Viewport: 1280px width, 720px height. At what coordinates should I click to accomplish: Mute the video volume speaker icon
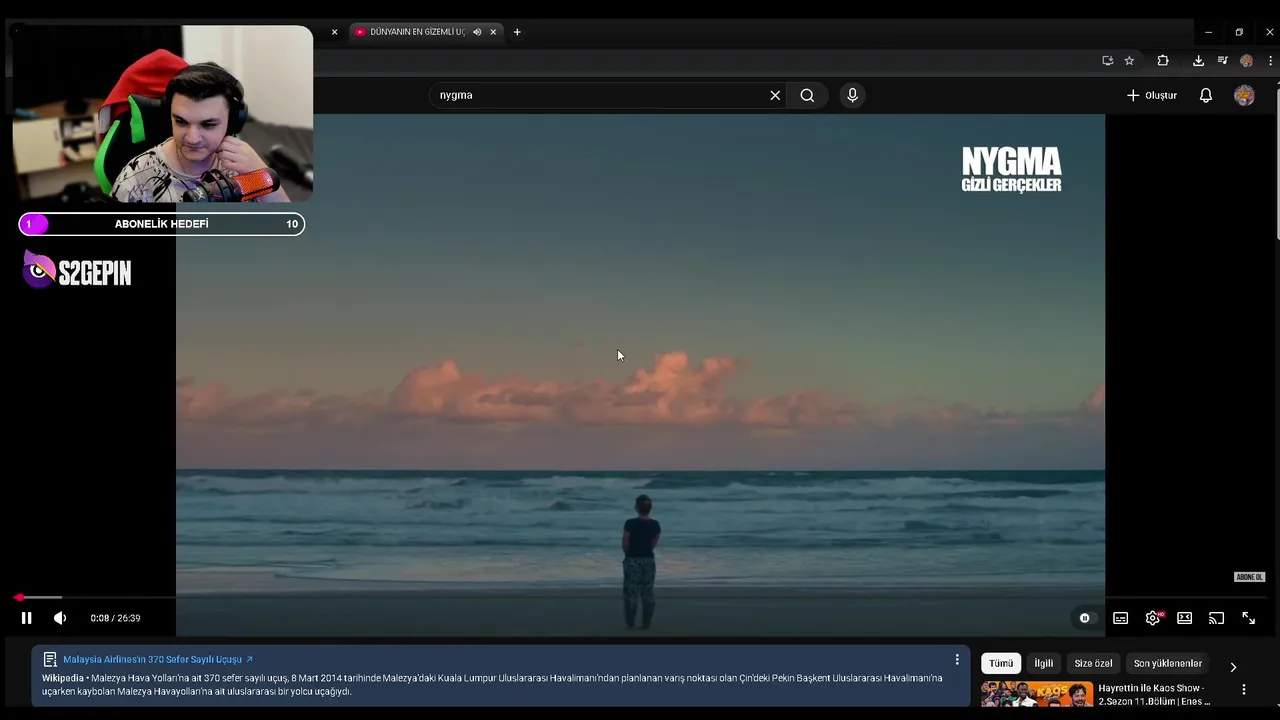(x=60, y=618)
